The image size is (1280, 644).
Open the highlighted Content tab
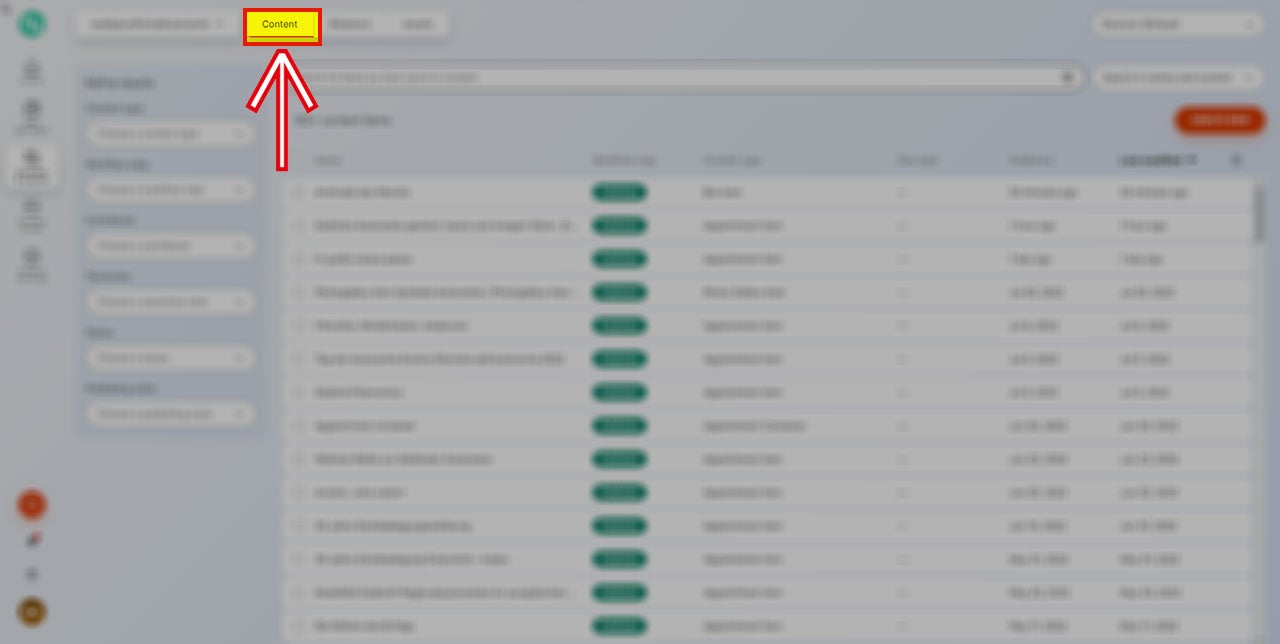coord(281,25)
